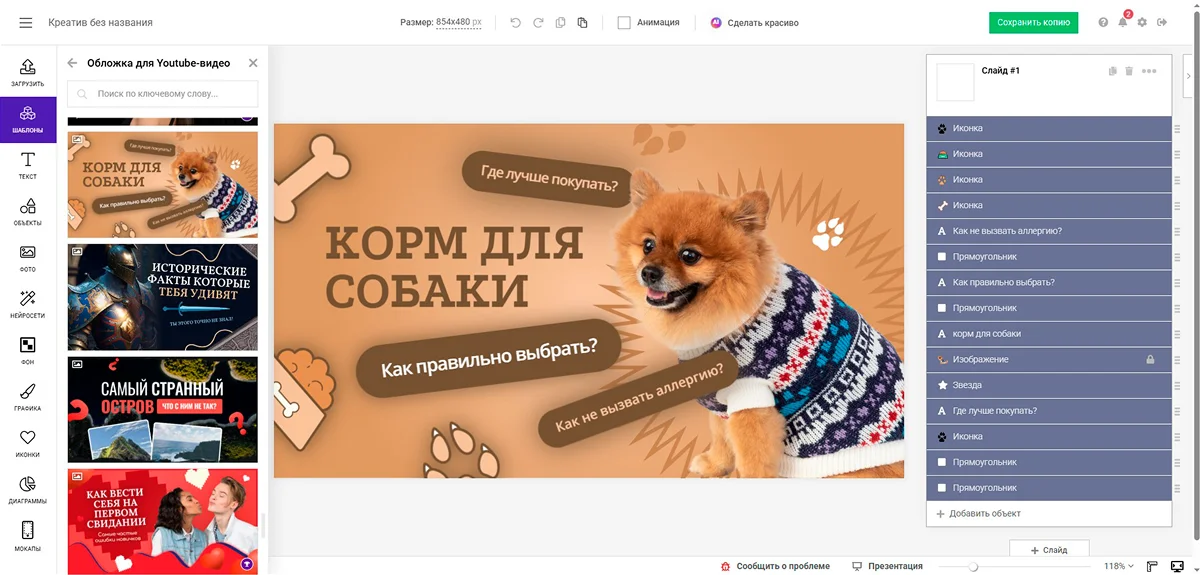Click the zoom slider handle

point(972,567)
